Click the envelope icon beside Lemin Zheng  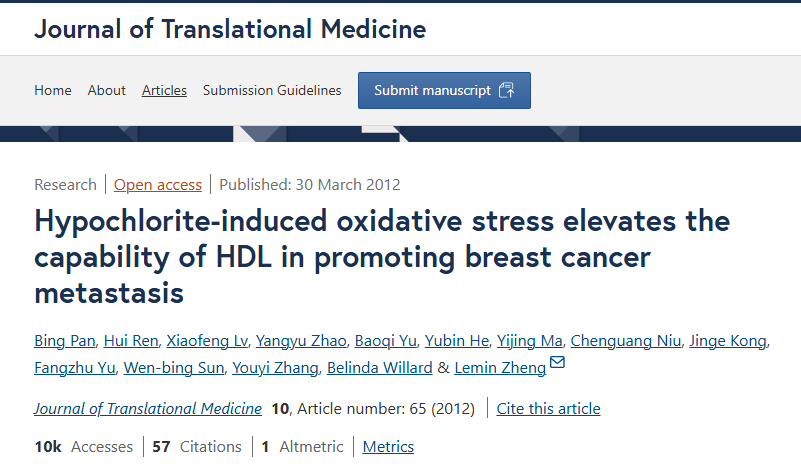[557, 362]
